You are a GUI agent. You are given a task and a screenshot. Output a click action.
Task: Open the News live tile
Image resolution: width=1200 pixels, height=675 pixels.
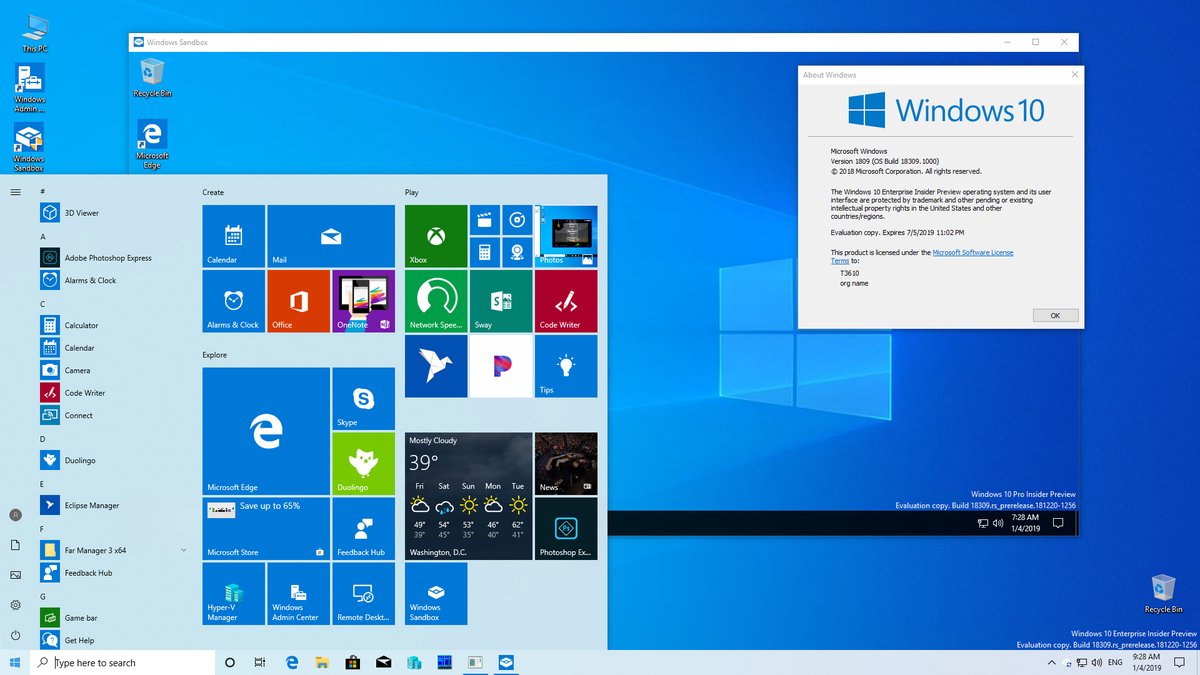[x=566, y=464]
